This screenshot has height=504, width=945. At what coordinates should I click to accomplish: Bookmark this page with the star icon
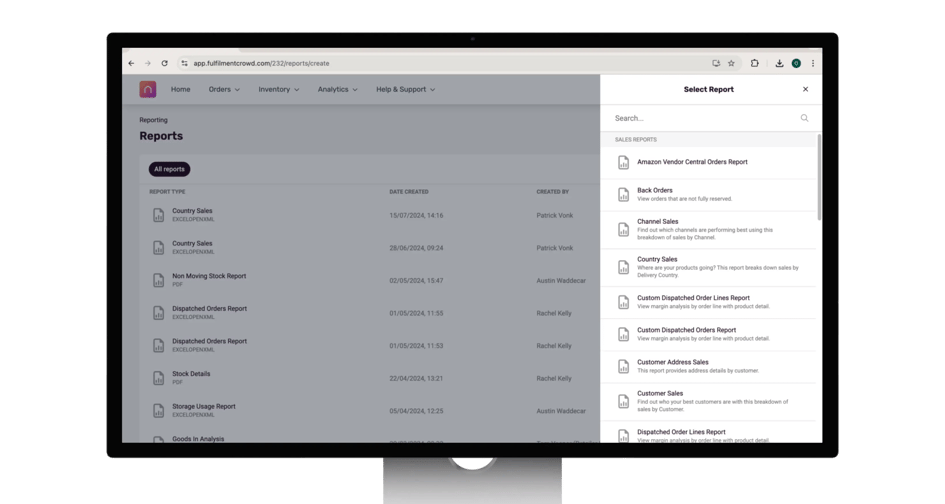point(731,63)
